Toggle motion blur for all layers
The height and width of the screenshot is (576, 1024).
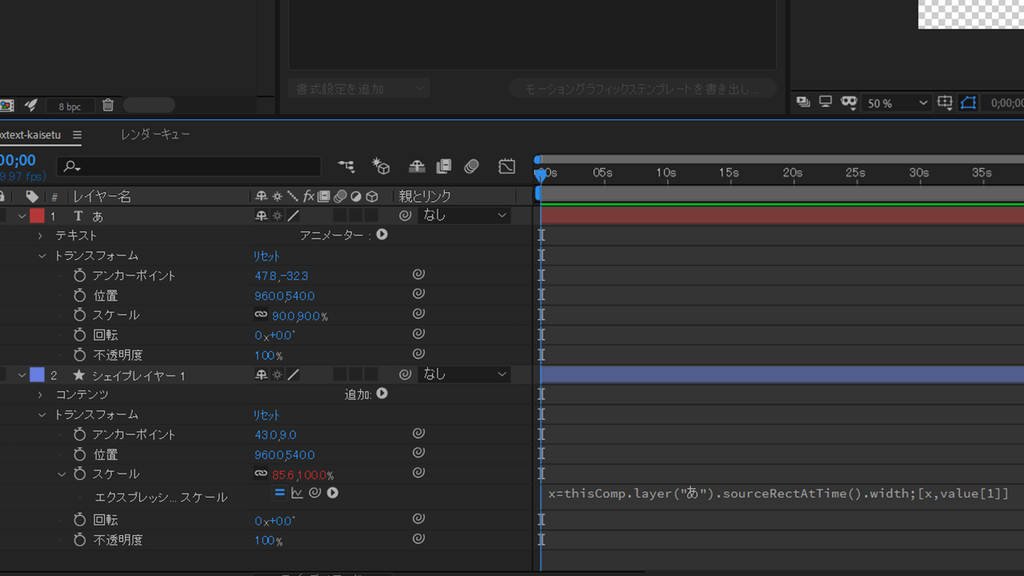click(x=472, y=167)
